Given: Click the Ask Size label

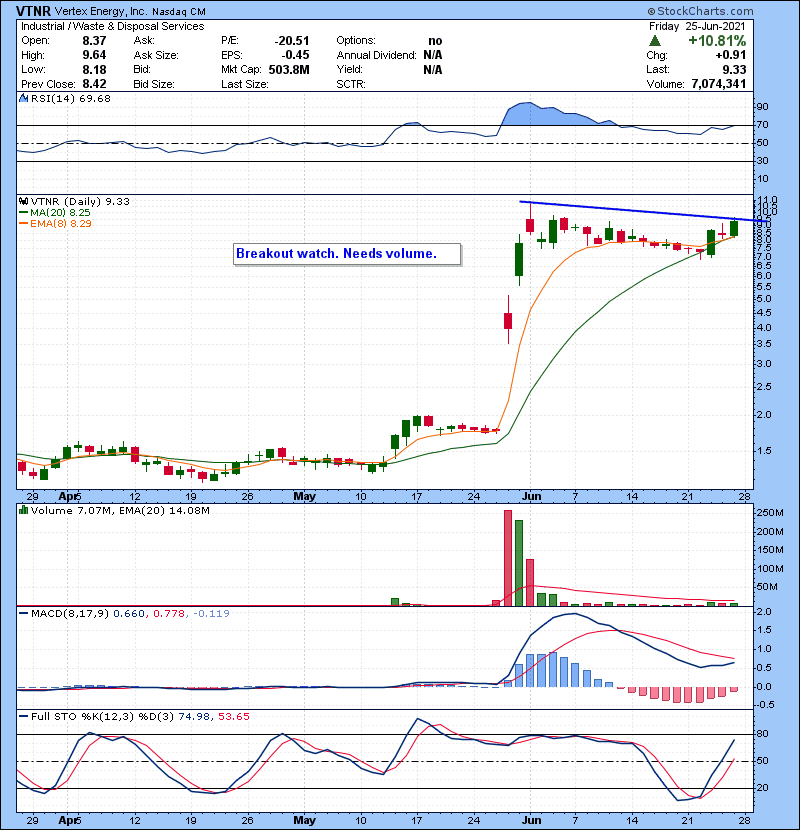Looking at the screenshot, I should pyautogui.click(x=156, y=55).
